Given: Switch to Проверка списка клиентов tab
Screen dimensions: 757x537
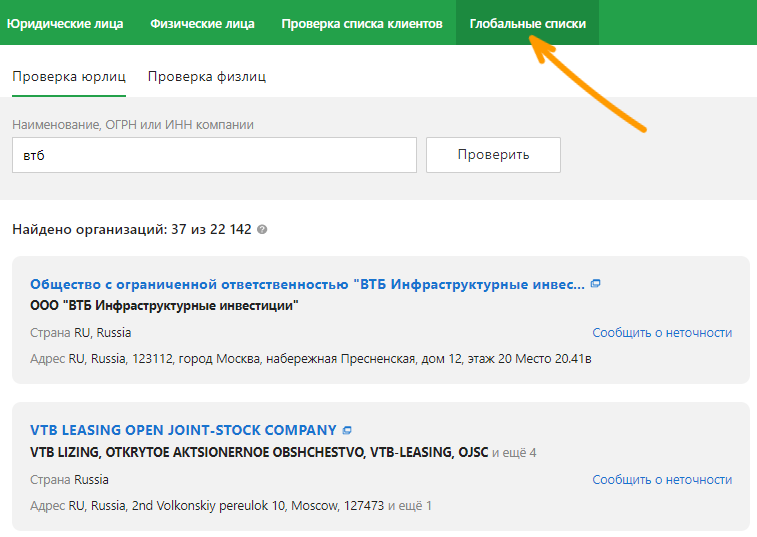Looking at the screenshot, I should 362,24.
